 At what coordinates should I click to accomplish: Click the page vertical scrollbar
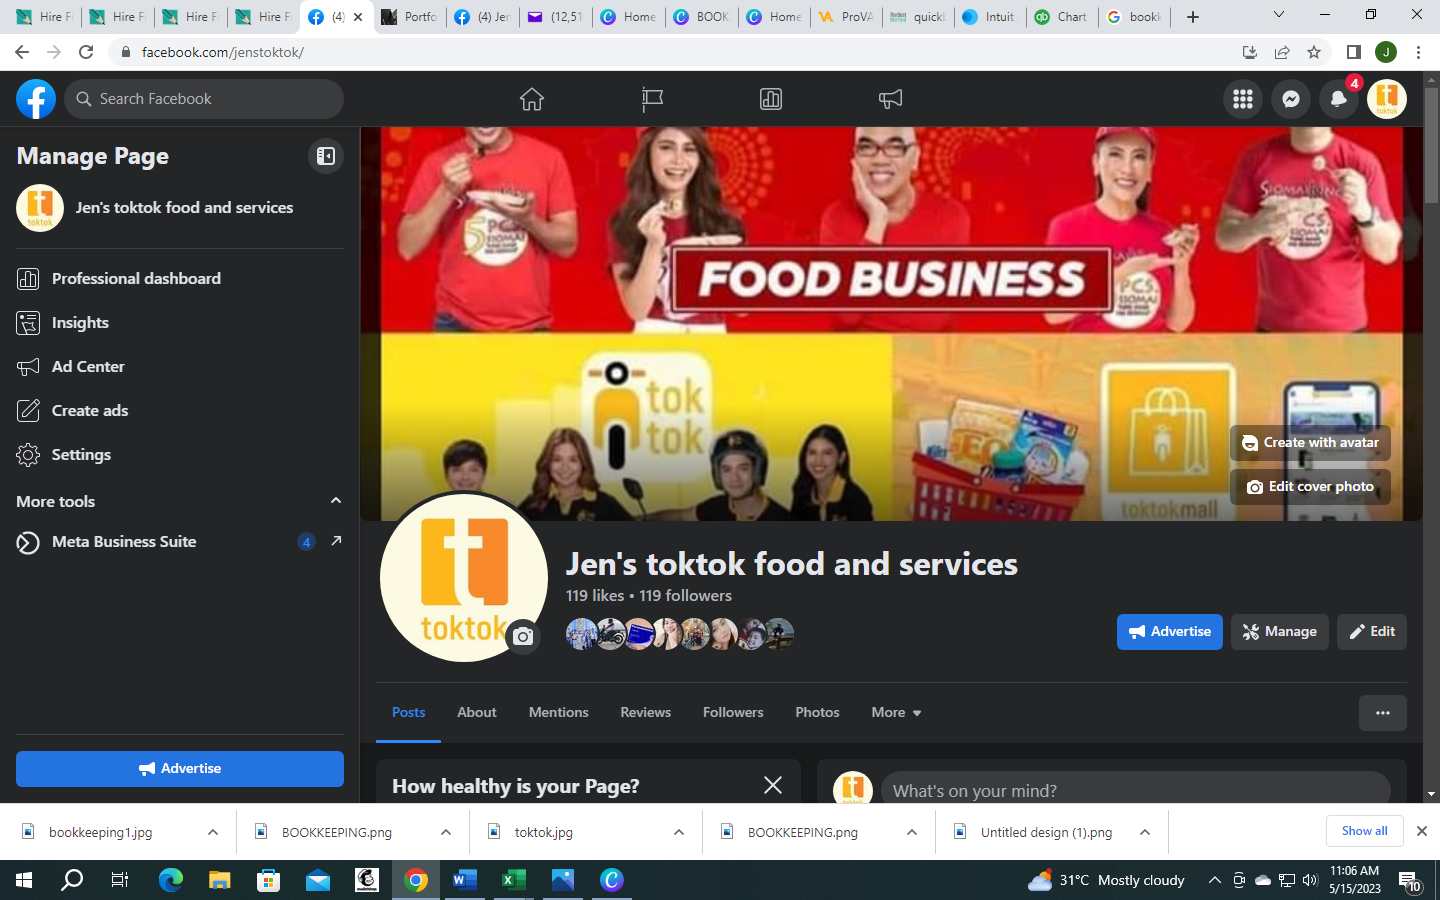click(1431, 146)
